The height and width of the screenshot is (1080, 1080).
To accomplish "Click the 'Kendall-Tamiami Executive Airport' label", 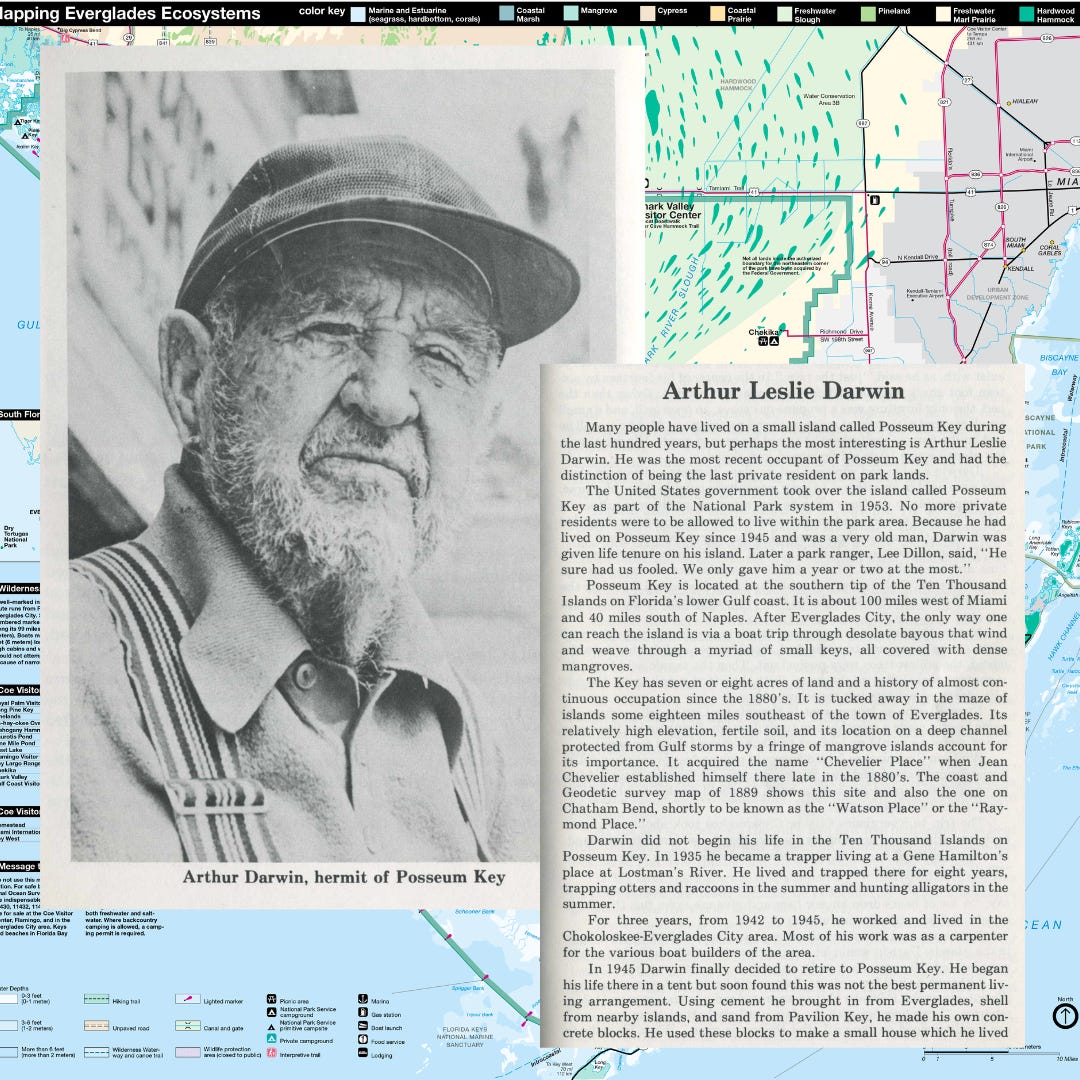I will (925, 293).
